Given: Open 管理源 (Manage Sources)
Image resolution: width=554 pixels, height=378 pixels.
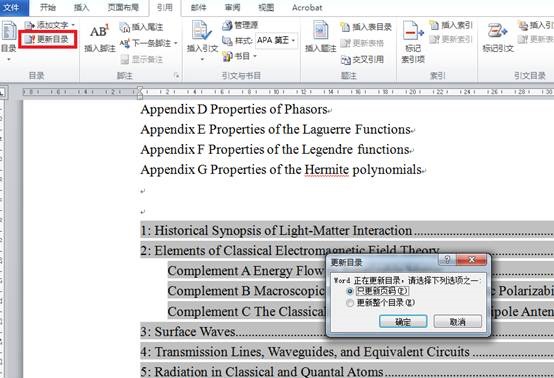Looking at the screenshot, I should click(240, 25).
